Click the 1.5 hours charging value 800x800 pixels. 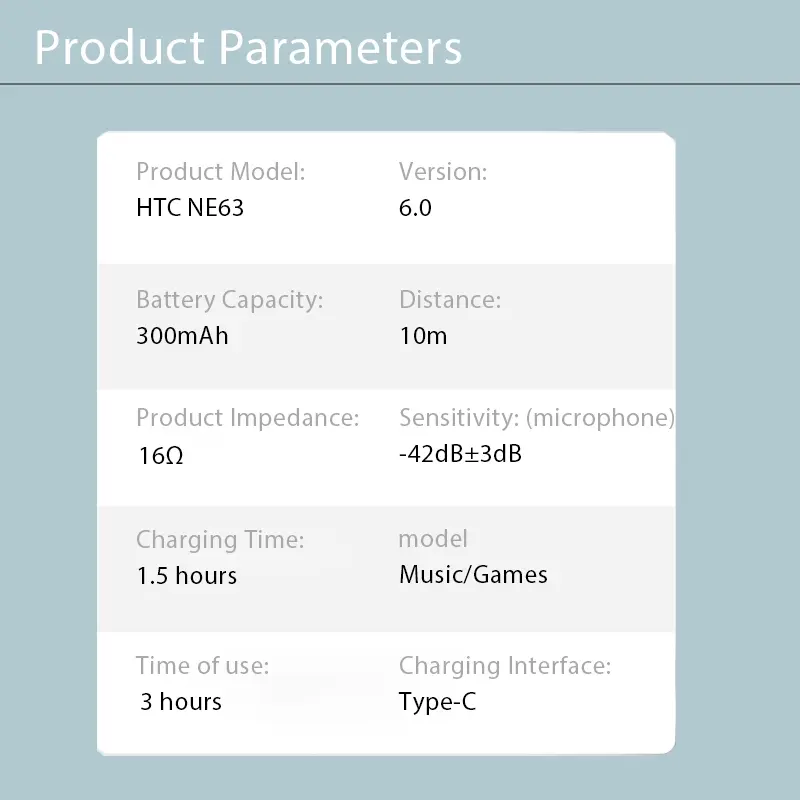(186, 576)
